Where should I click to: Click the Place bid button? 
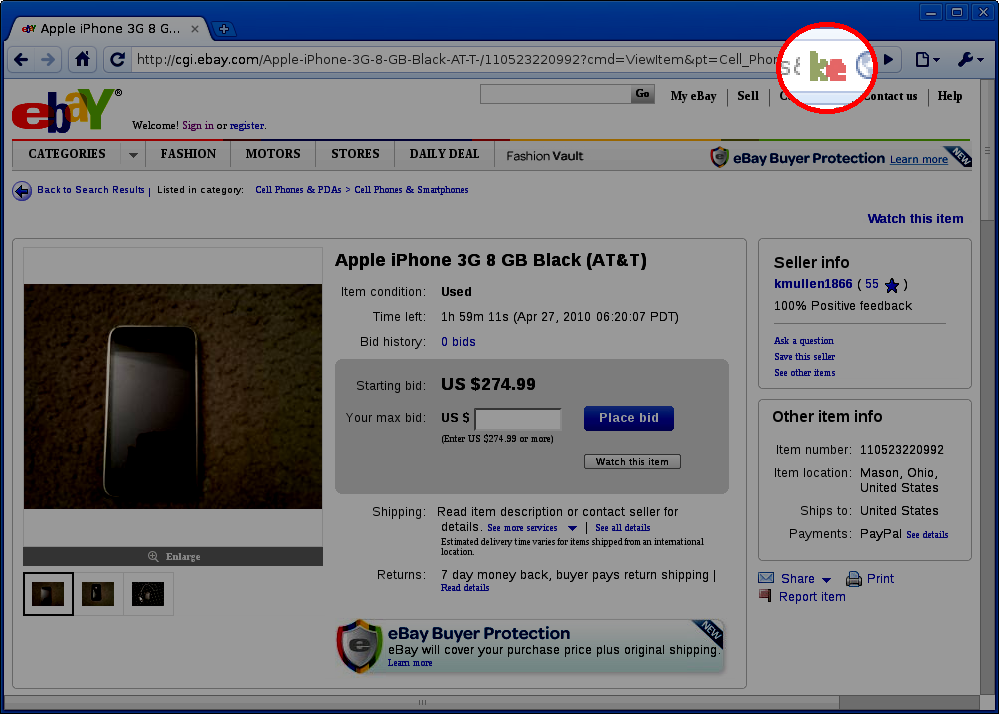629,418
